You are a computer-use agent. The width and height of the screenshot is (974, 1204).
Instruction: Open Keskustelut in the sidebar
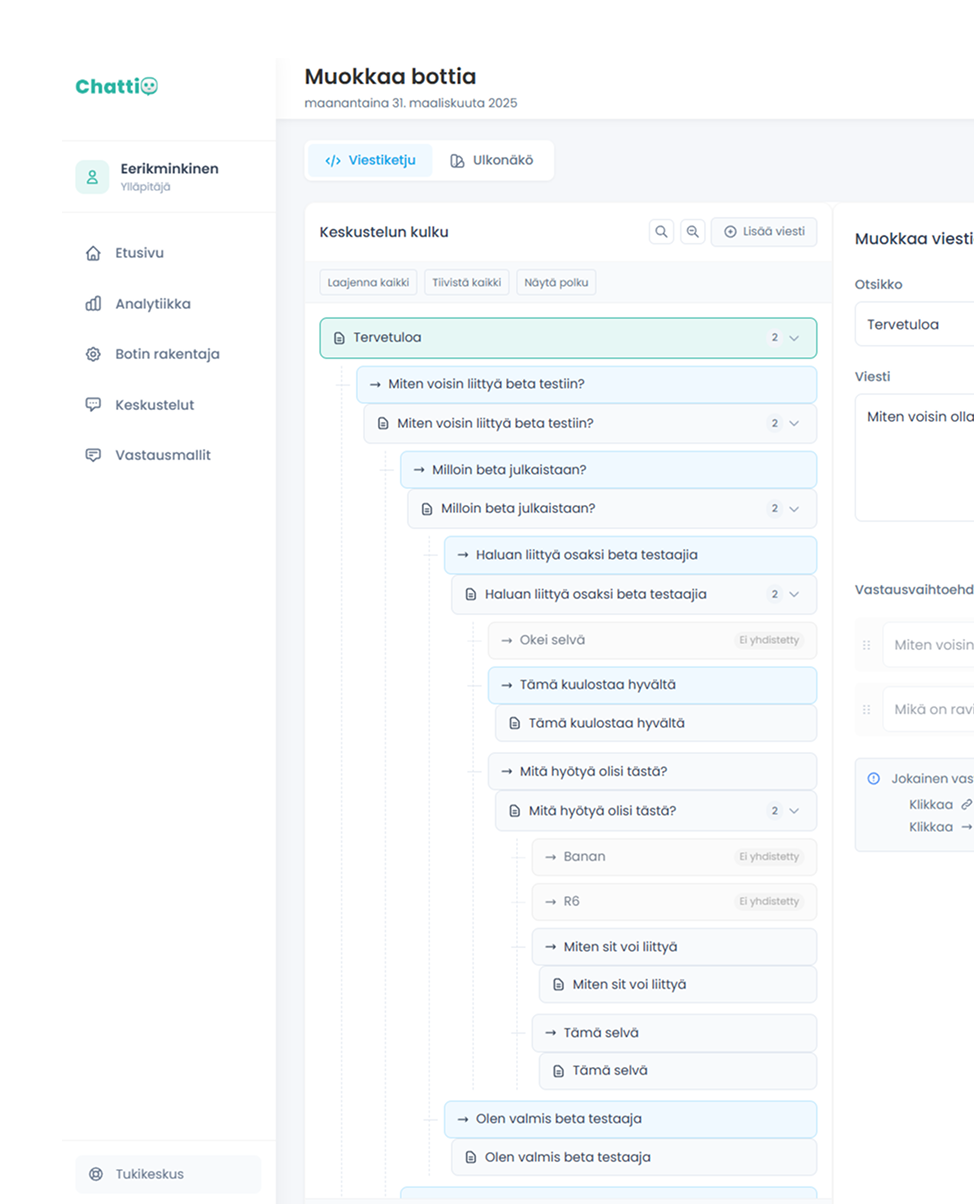154,405
